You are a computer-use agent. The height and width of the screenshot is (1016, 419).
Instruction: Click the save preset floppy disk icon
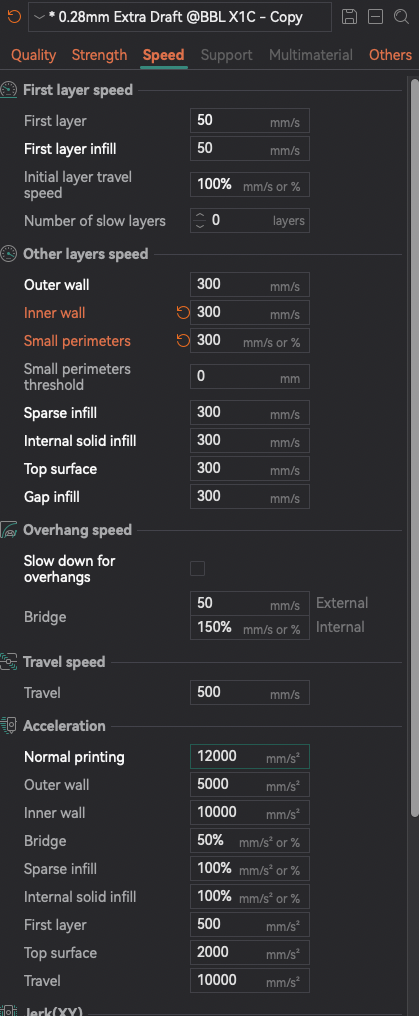349,17
